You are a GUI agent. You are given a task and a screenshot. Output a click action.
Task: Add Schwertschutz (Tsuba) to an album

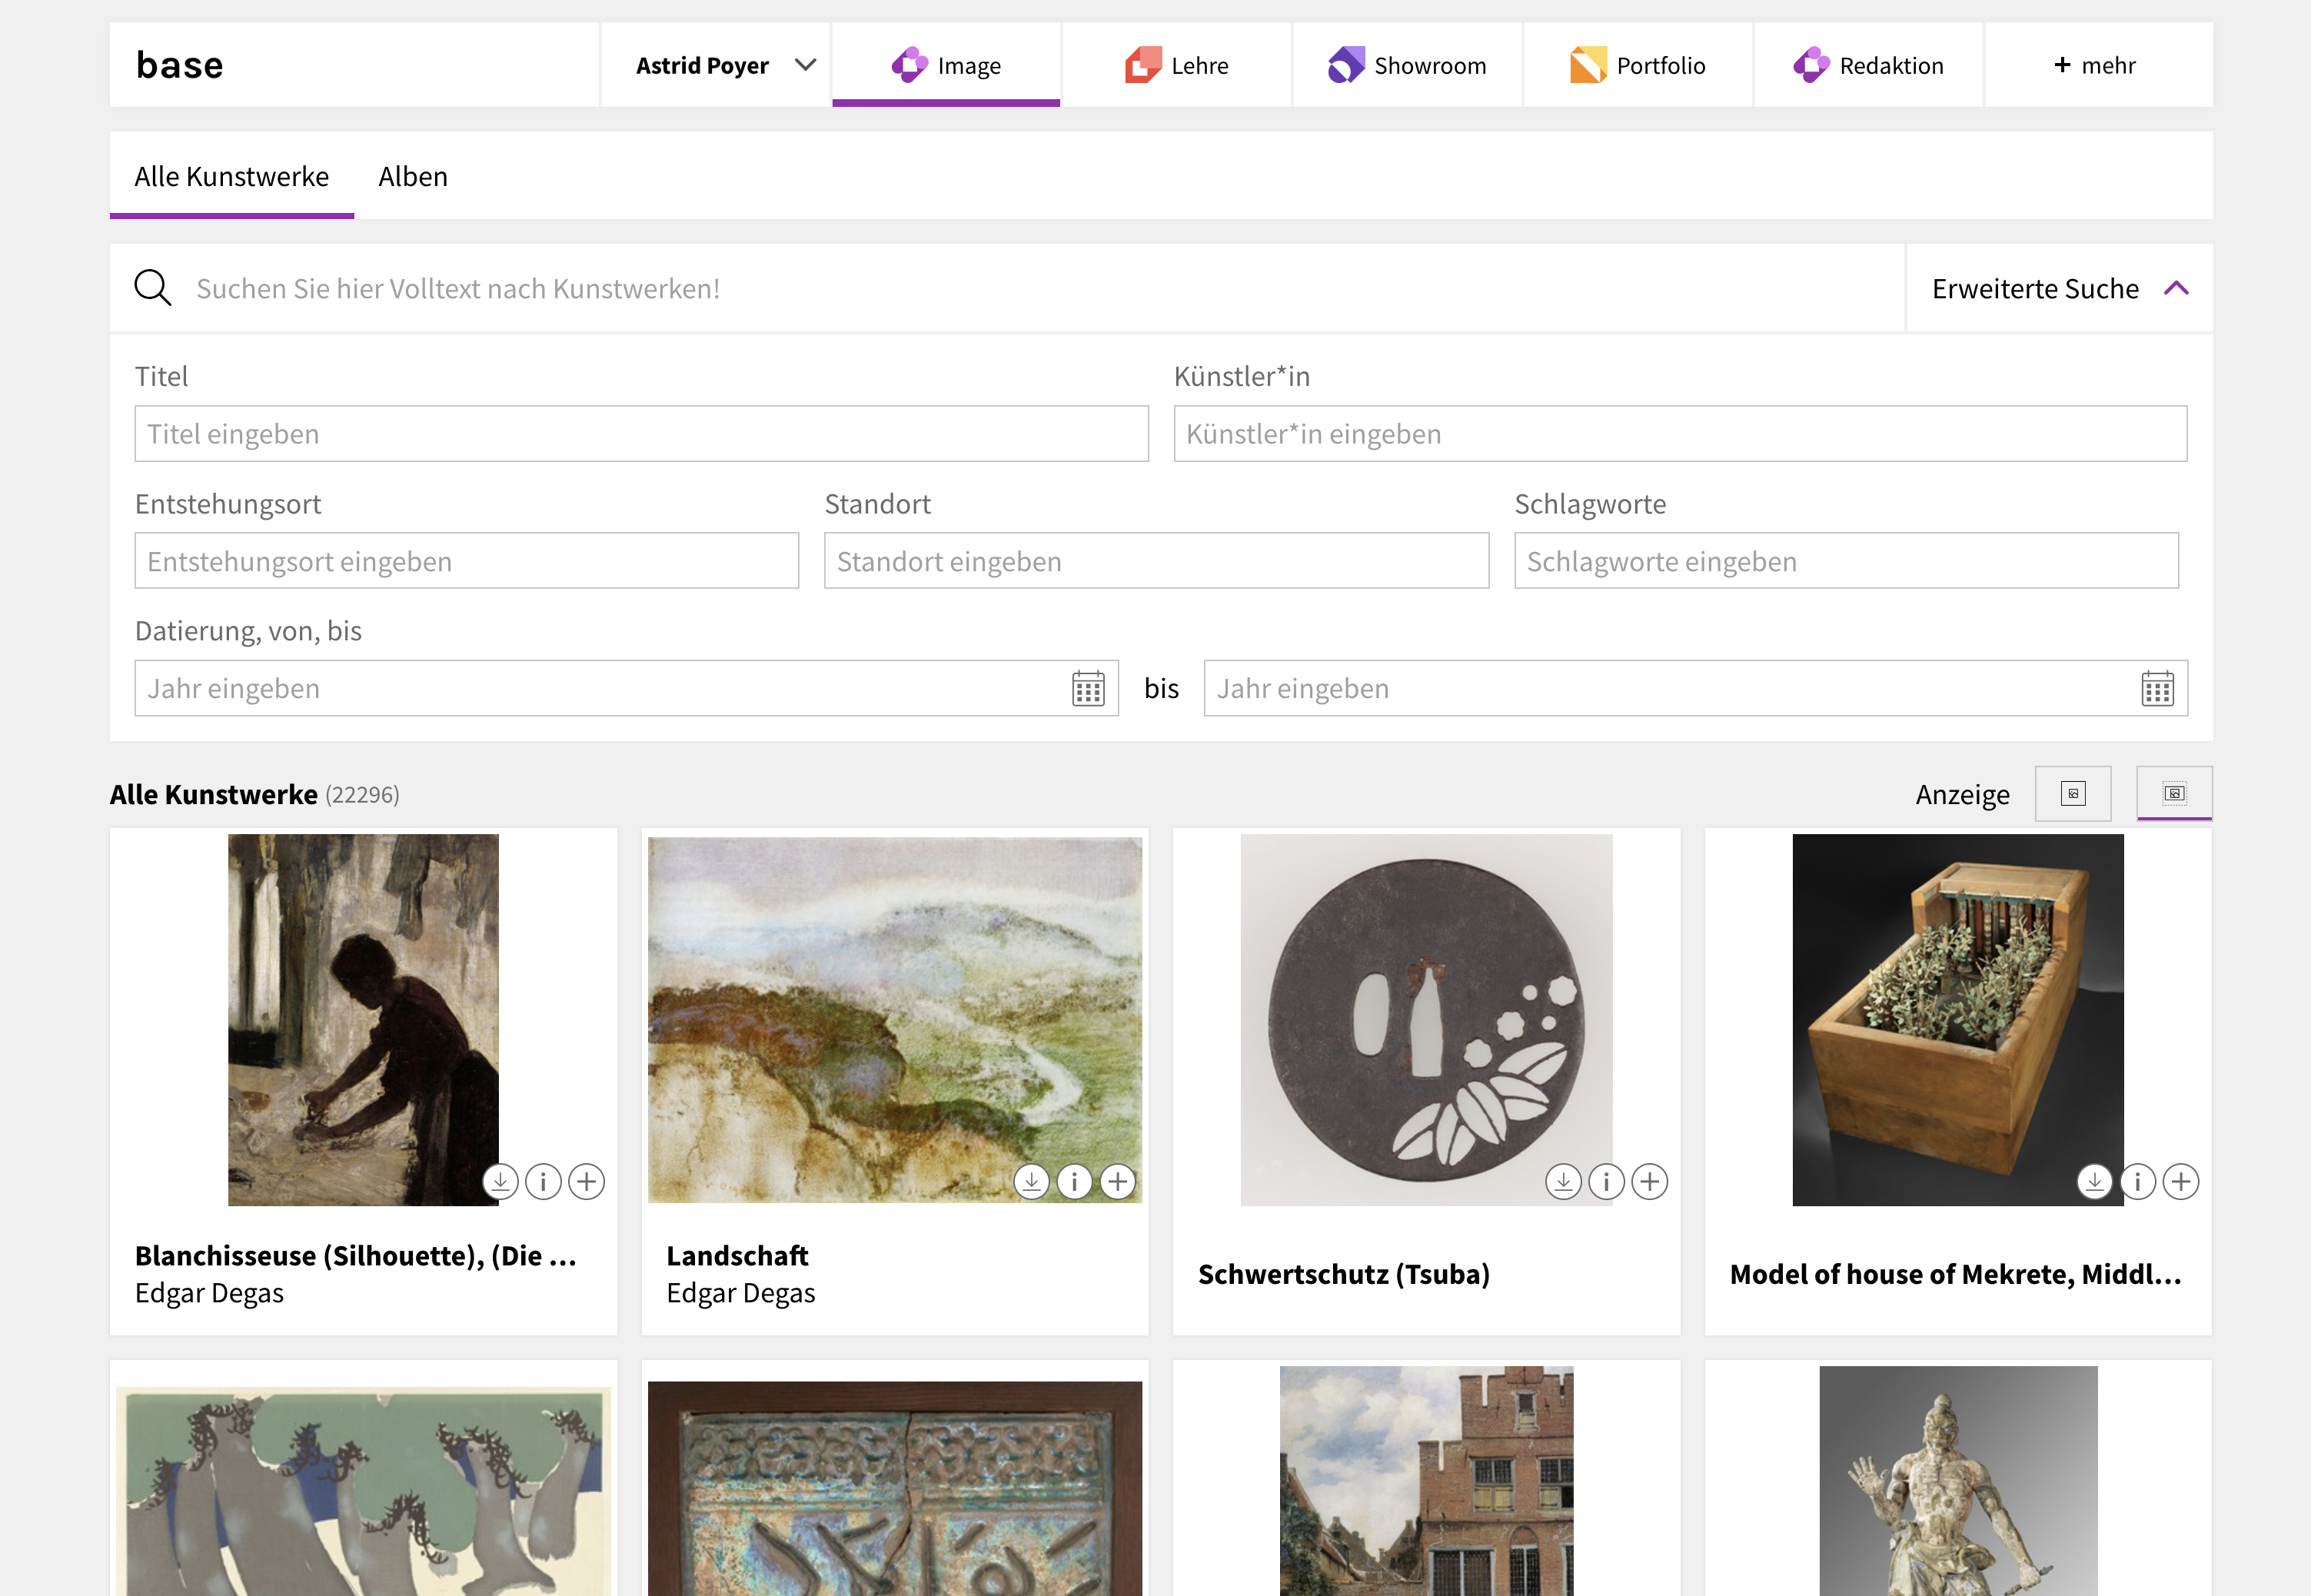[1650, 1181]
